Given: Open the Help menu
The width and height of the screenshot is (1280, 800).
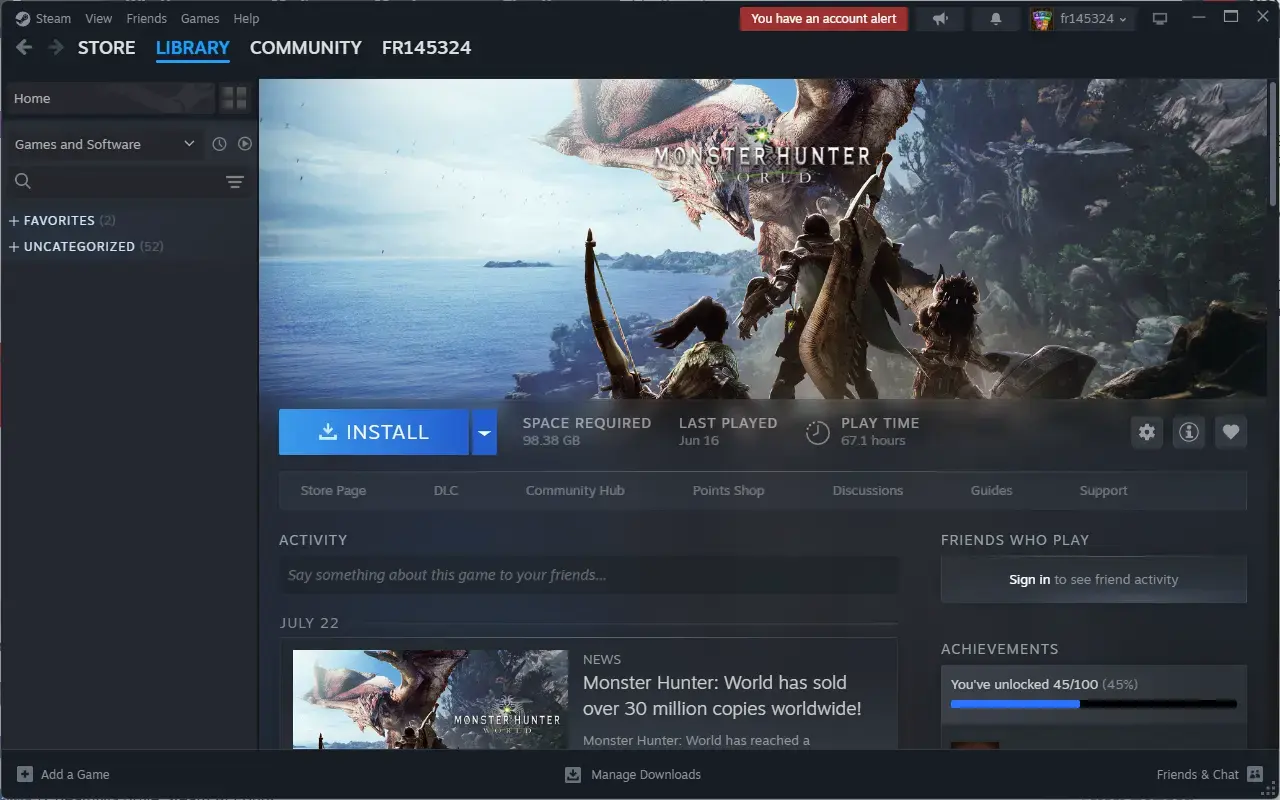Looking at the screenshot, I should tap(246, 18).
